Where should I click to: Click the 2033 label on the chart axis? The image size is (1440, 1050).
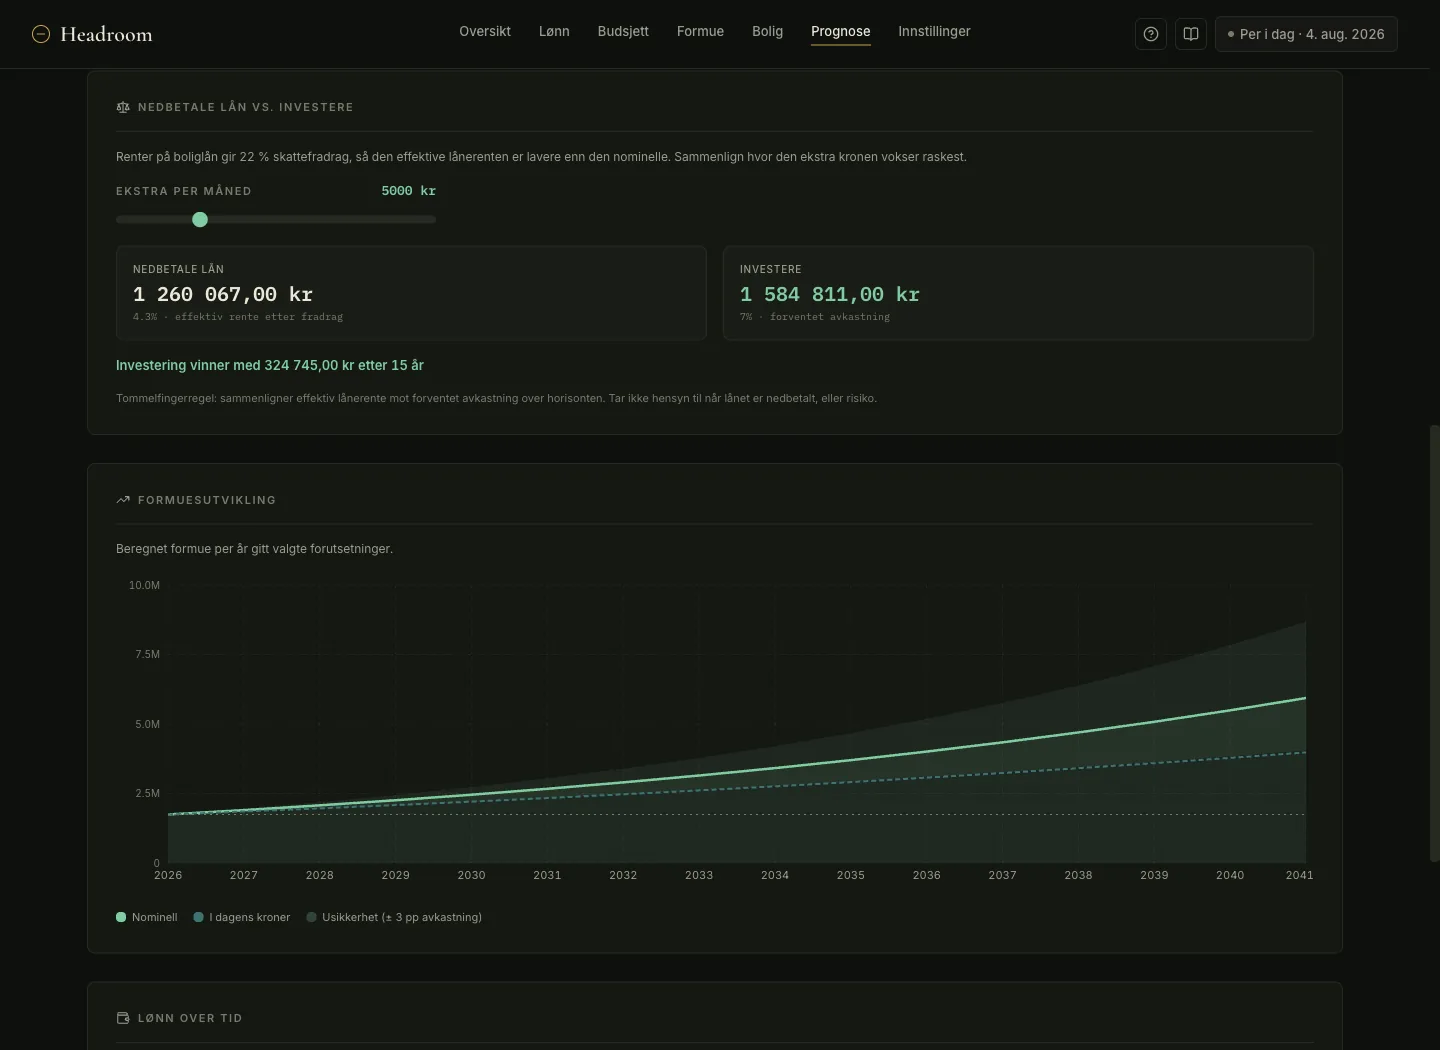(699, 875)
